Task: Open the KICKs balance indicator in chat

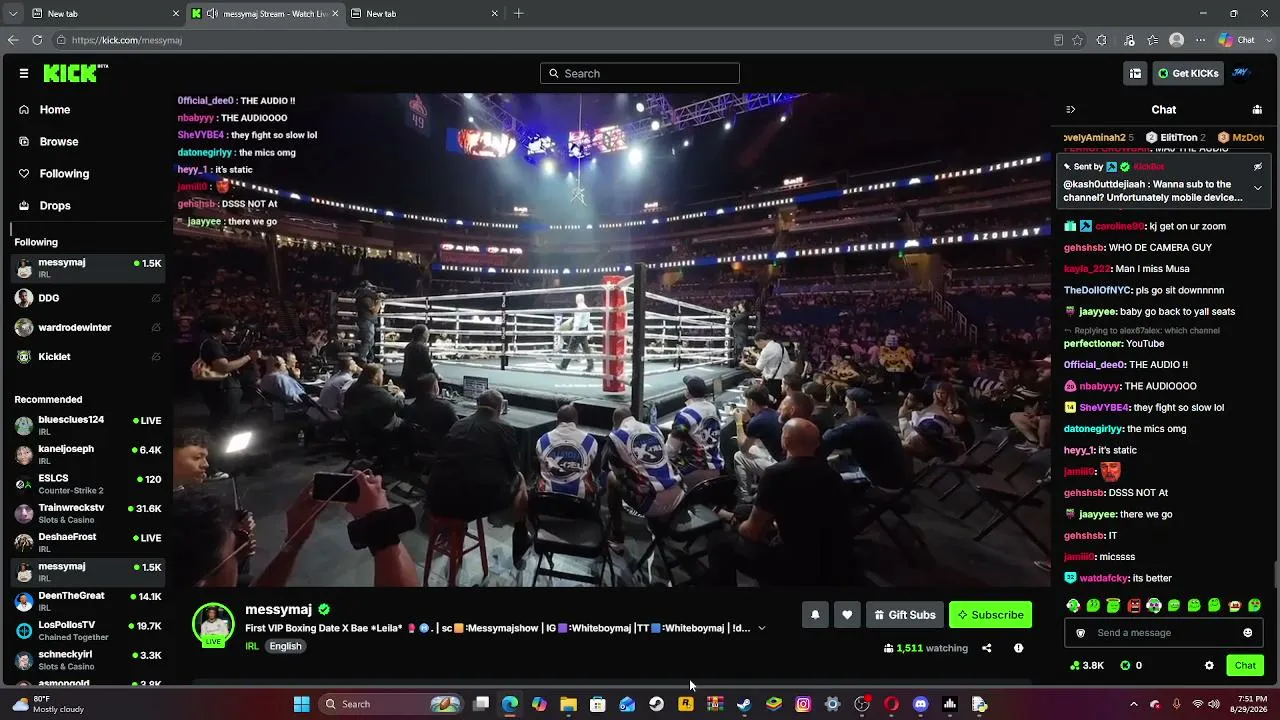Action: pyautogui.click(x=1131, y=666)
